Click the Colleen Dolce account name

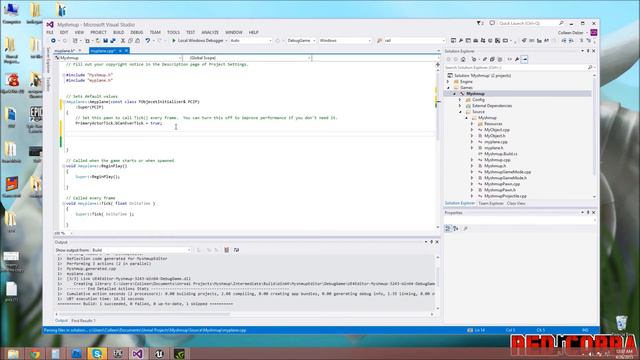click(571, 33)
